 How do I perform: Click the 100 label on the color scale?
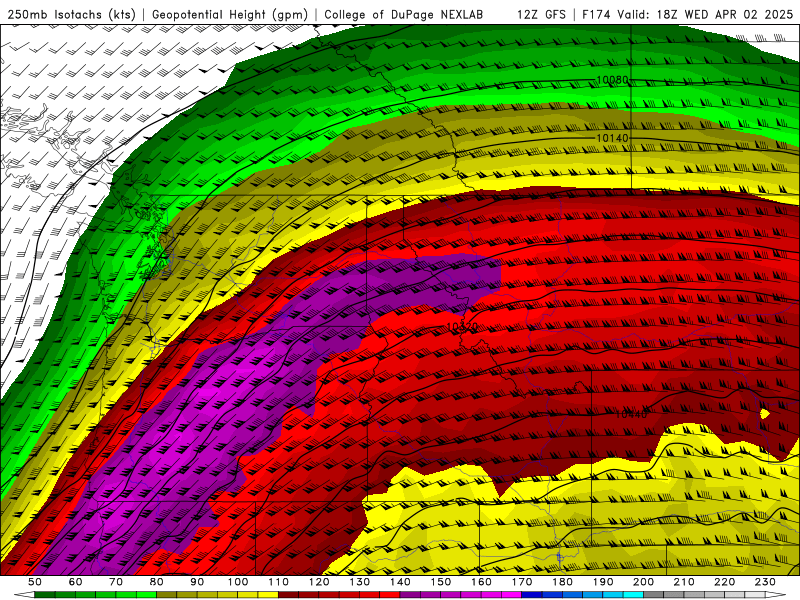click(x=238, y=582)
